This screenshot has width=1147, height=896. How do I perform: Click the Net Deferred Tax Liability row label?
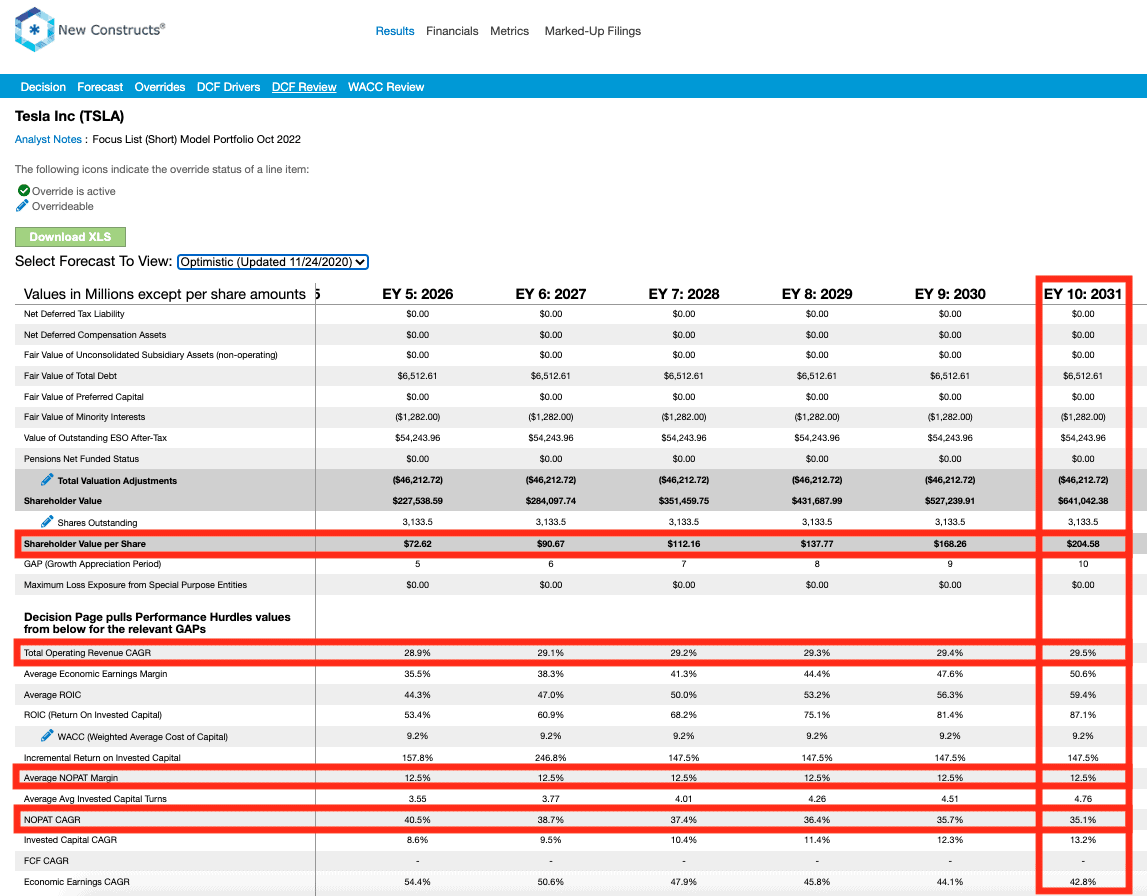click(x=74, y=314)
